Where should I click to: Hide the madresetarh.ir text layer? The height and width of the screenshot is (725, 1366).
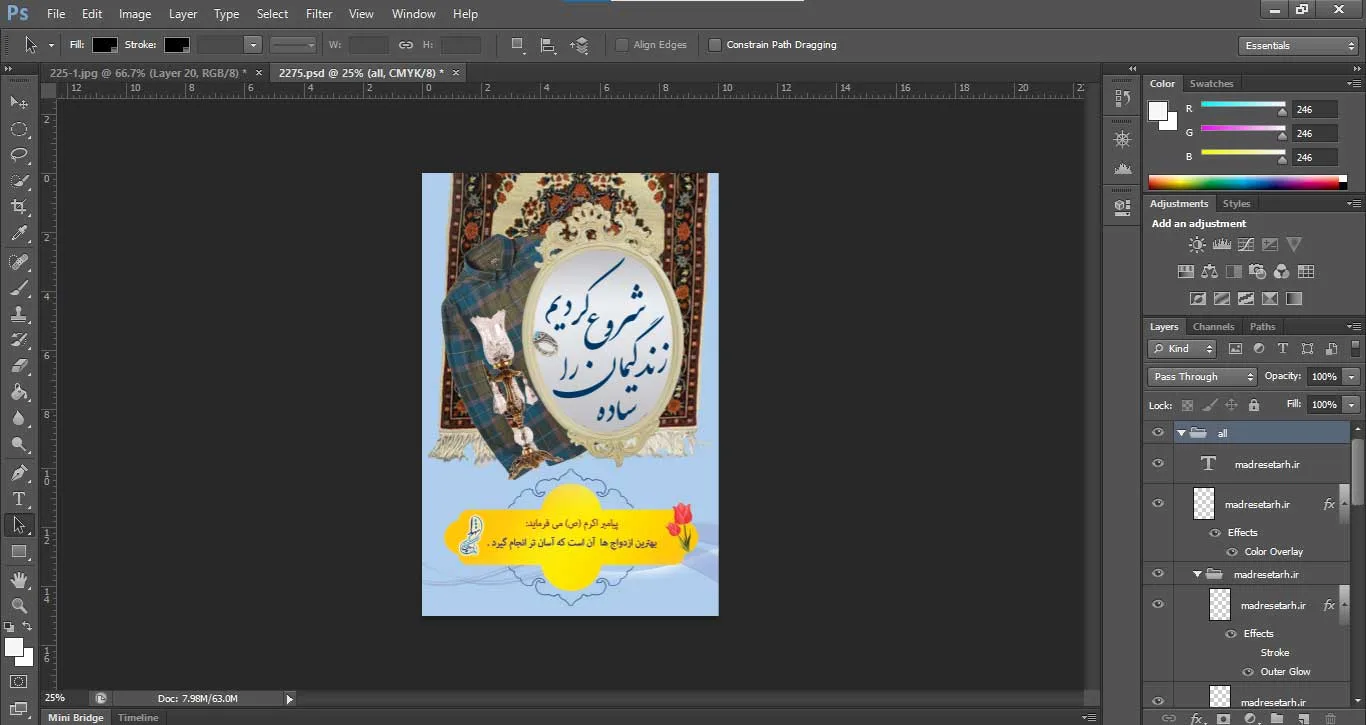pyautogui.click(x=1158, y=464)
